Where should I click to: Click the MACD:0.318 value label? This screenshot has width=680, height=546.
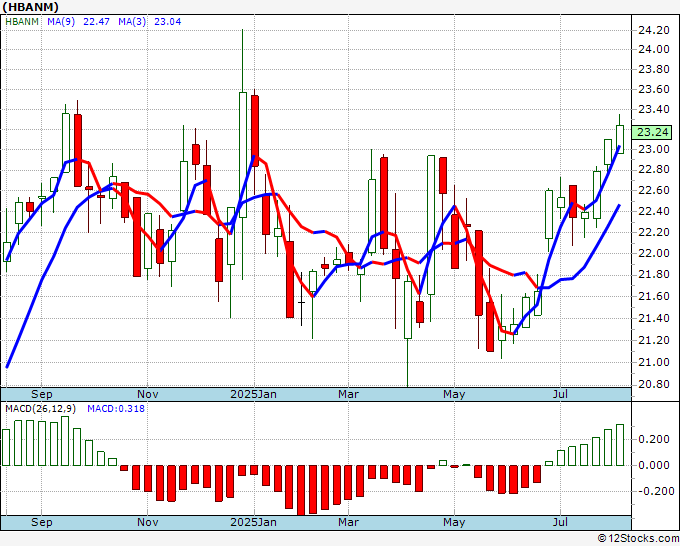(x=116, y=409)
